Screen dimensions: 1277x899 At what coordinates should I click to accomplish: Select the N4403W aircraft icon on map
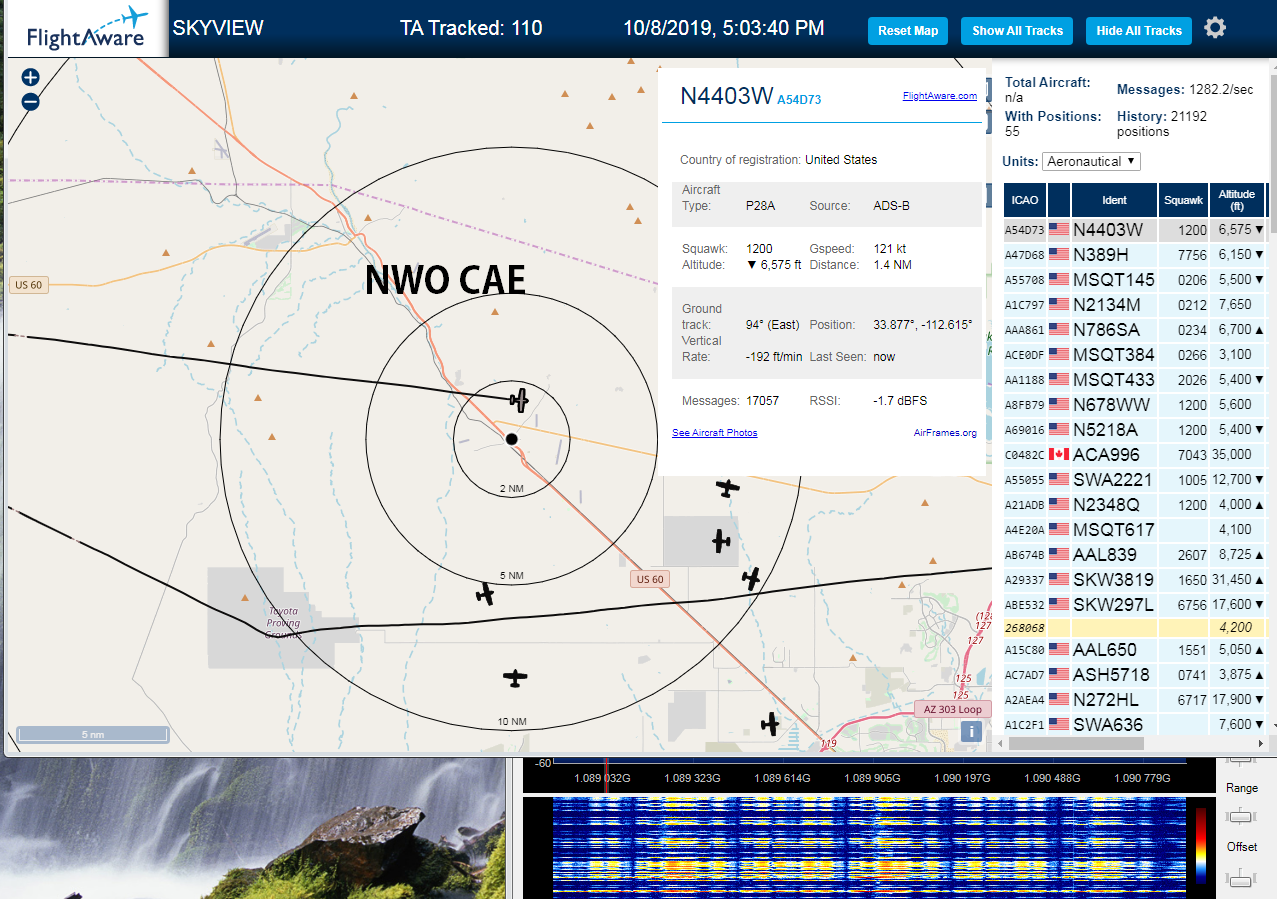[x=518, y=400]
